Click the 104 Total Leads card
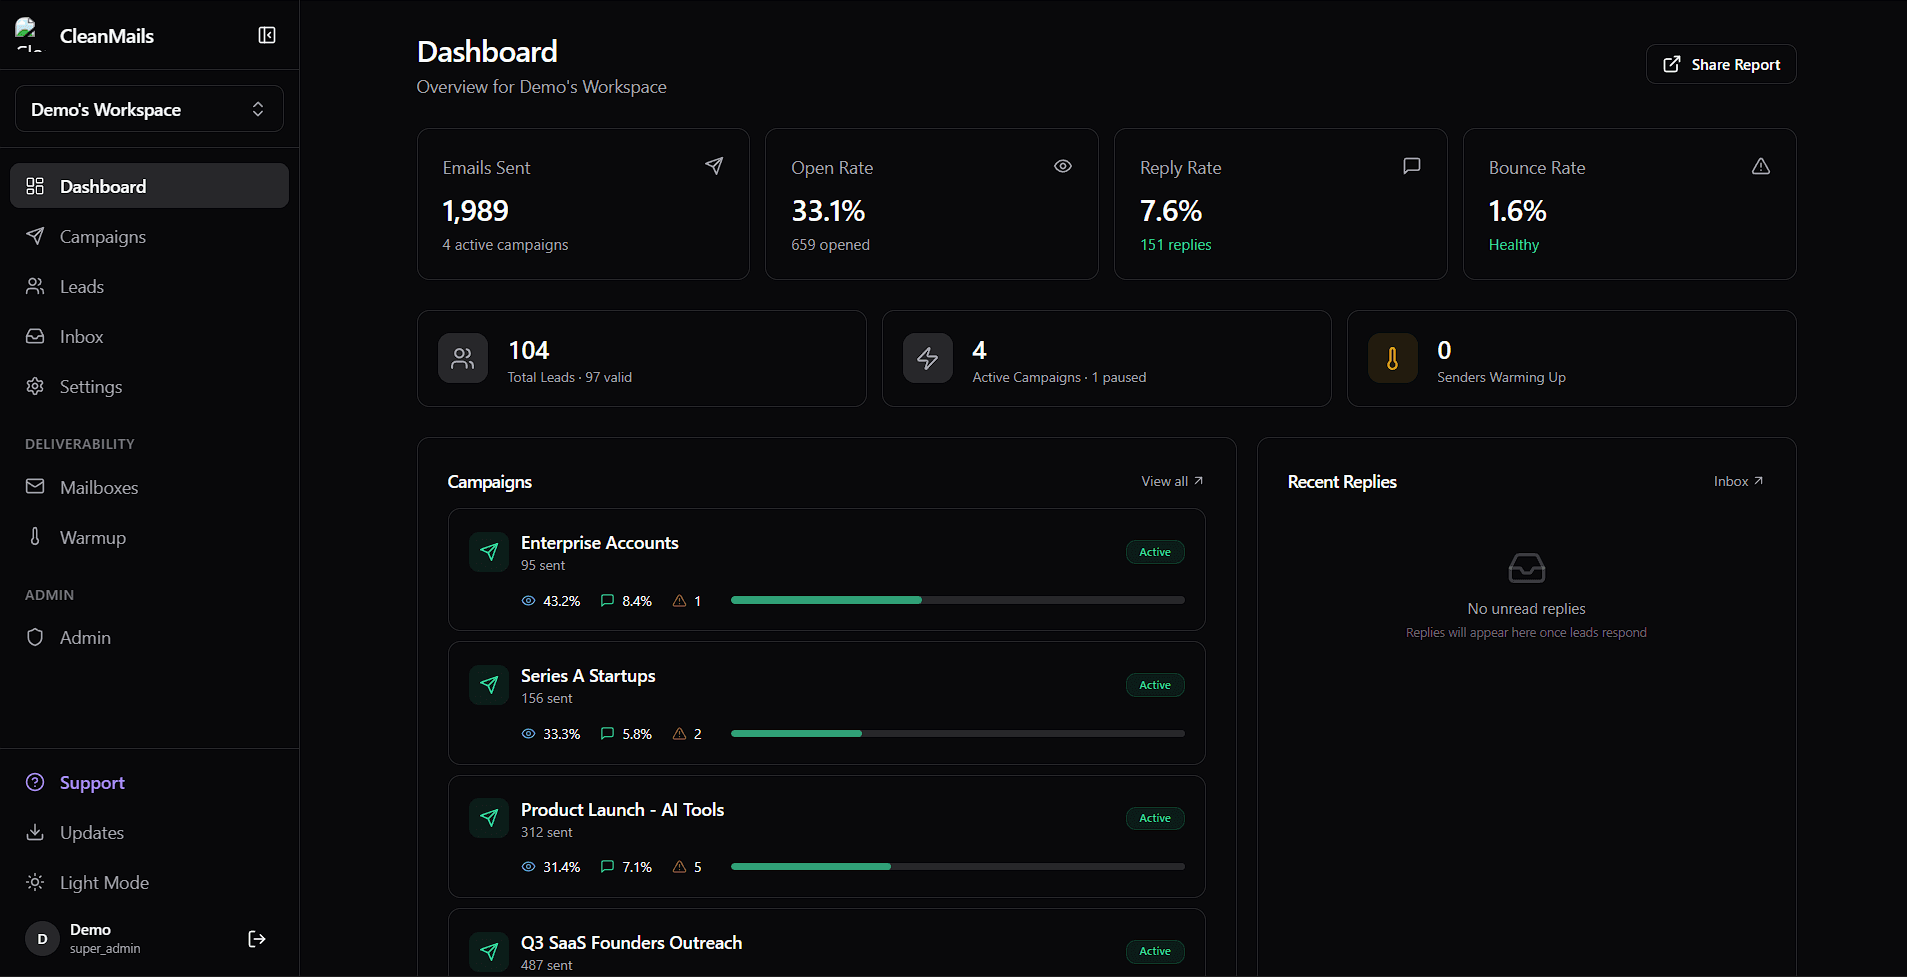This screenshot has width=1907, height=977. coord(642,358)
